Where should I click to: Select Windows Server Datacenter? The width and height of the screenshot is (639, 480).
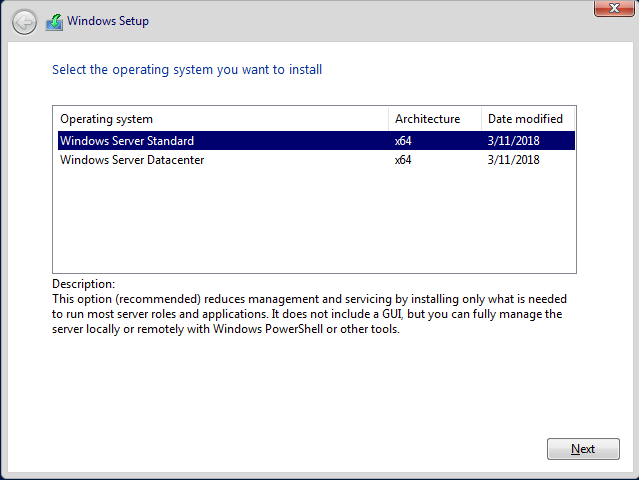click(x=132, y=159)
